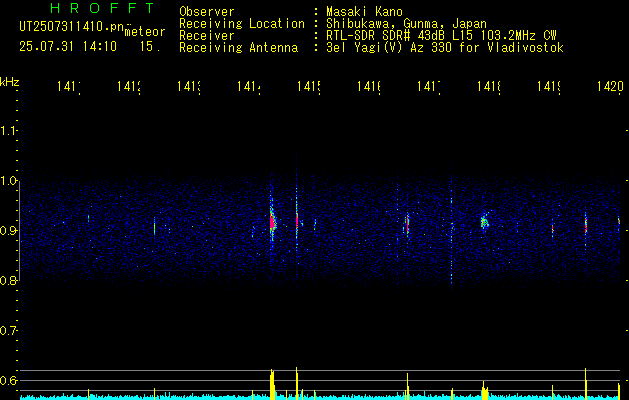The image size is (629, 400).
Task: Click the 1418 time axis label
Action: 489,86
